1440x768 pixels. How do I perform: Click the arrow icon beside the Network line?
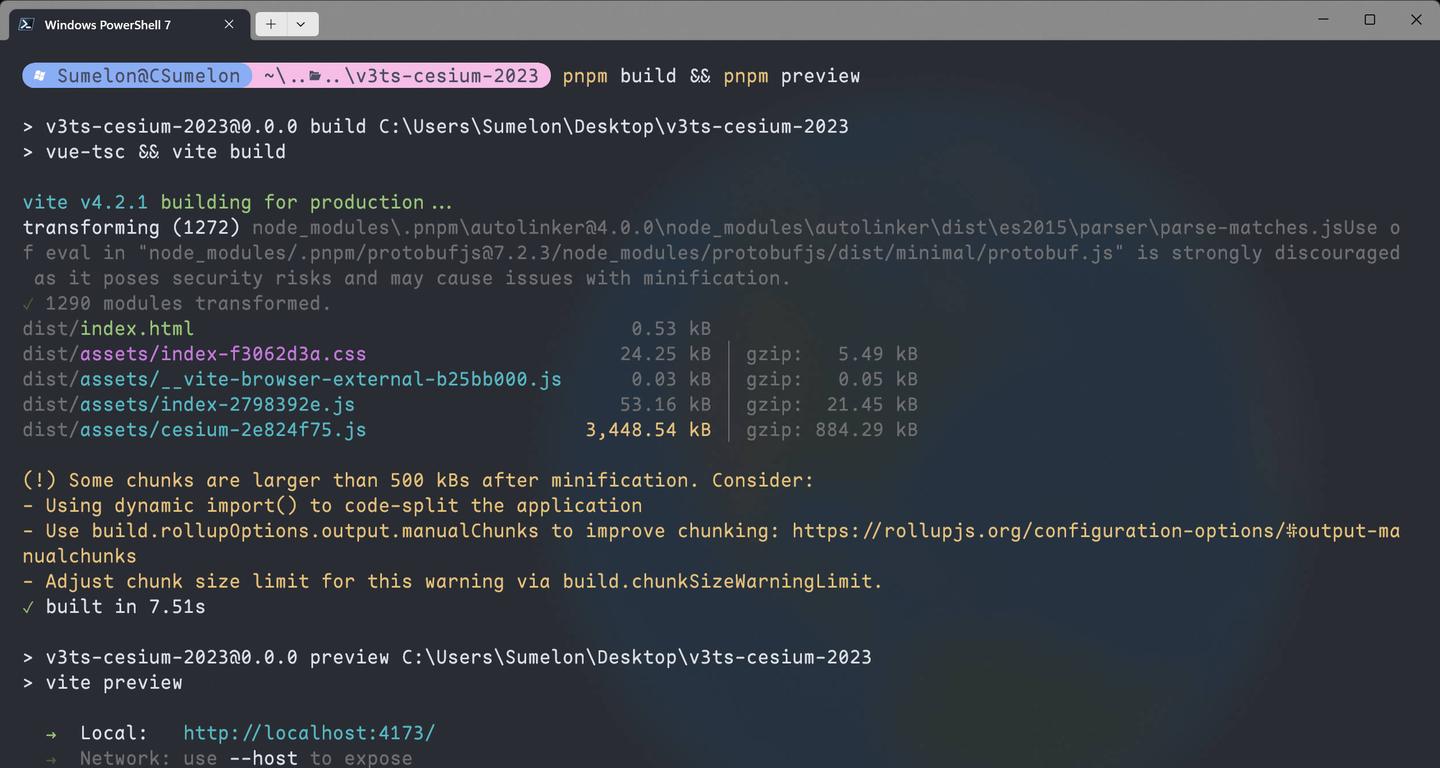coord(50,757)
